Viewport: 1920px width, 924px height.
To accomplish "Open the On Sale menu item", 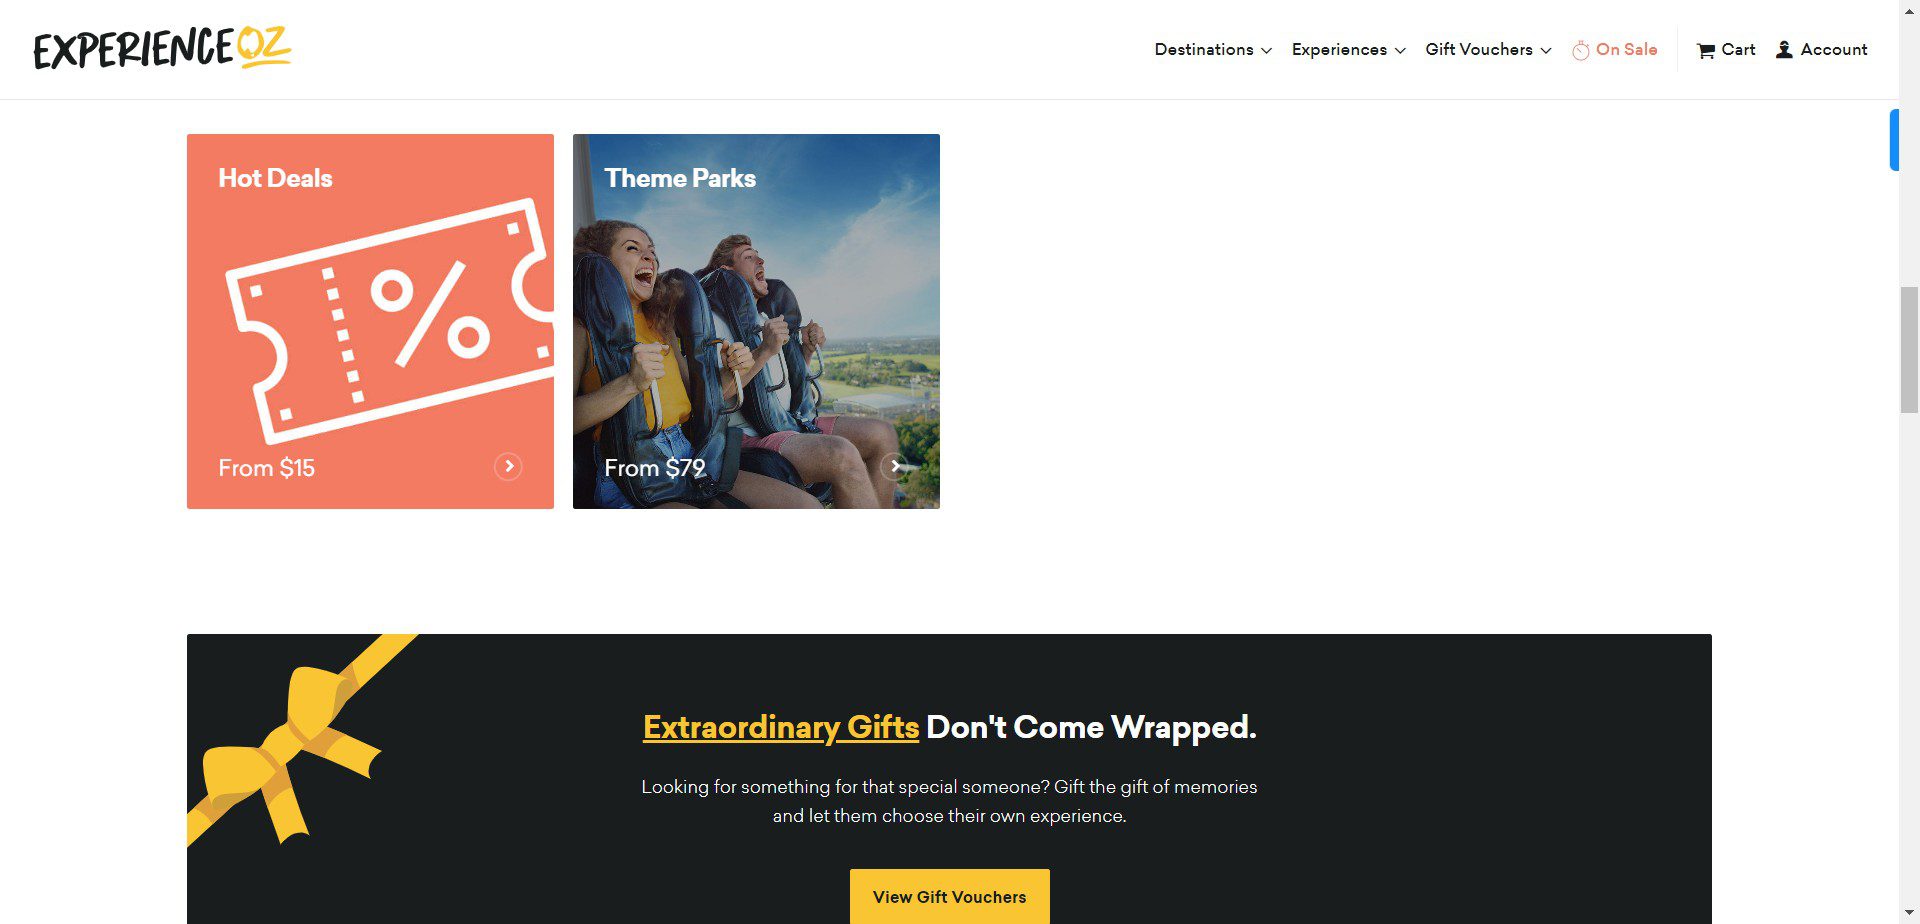I will (1626, 49).
